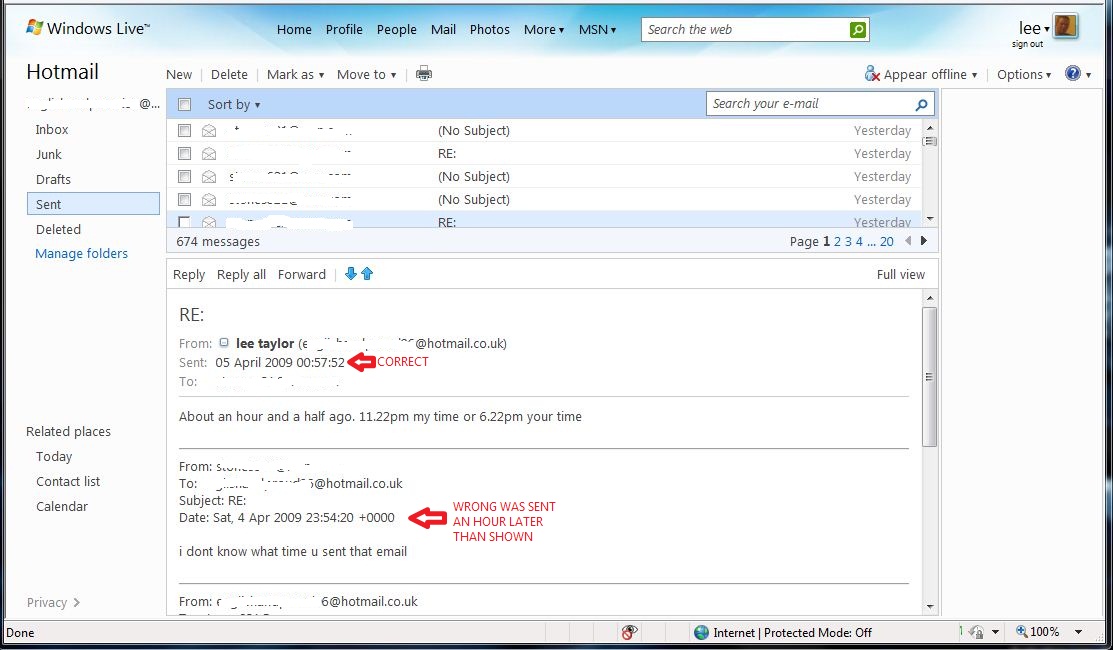Open the Inbox folder
The width and height of the screenshot is (1113, 650).
(x=52, y=129)
